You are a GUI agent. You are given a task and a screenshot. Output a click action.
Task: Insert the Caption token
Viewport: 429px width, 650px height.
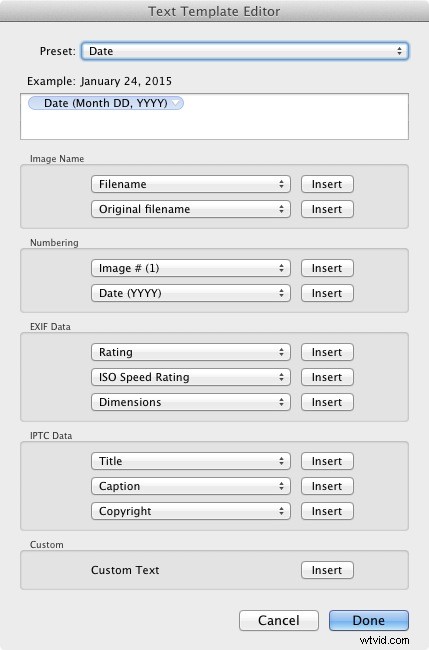pos(327,486)
